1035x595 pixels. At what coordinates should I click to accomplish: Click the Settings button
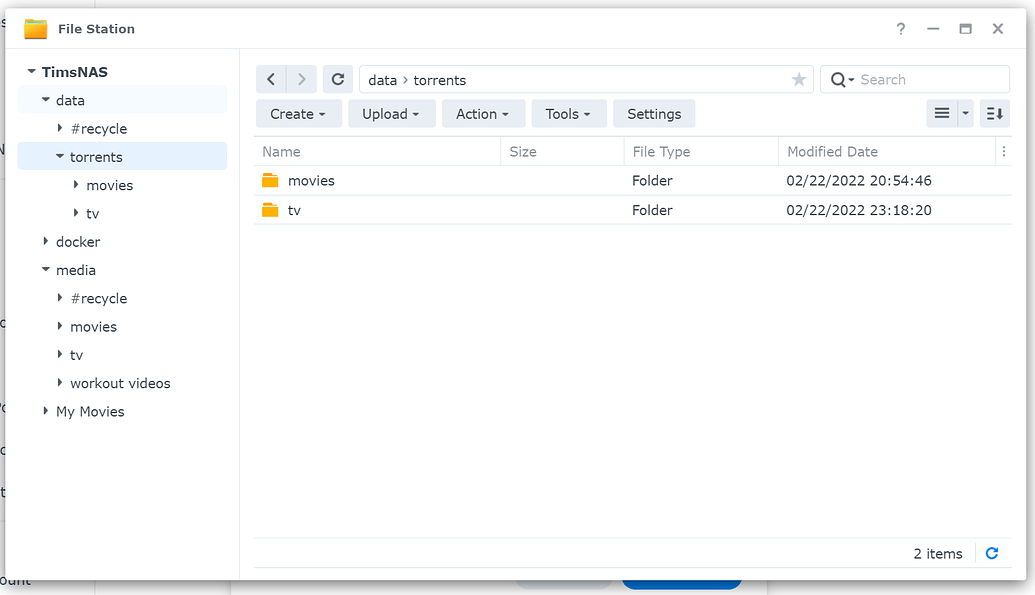(654, 113)
